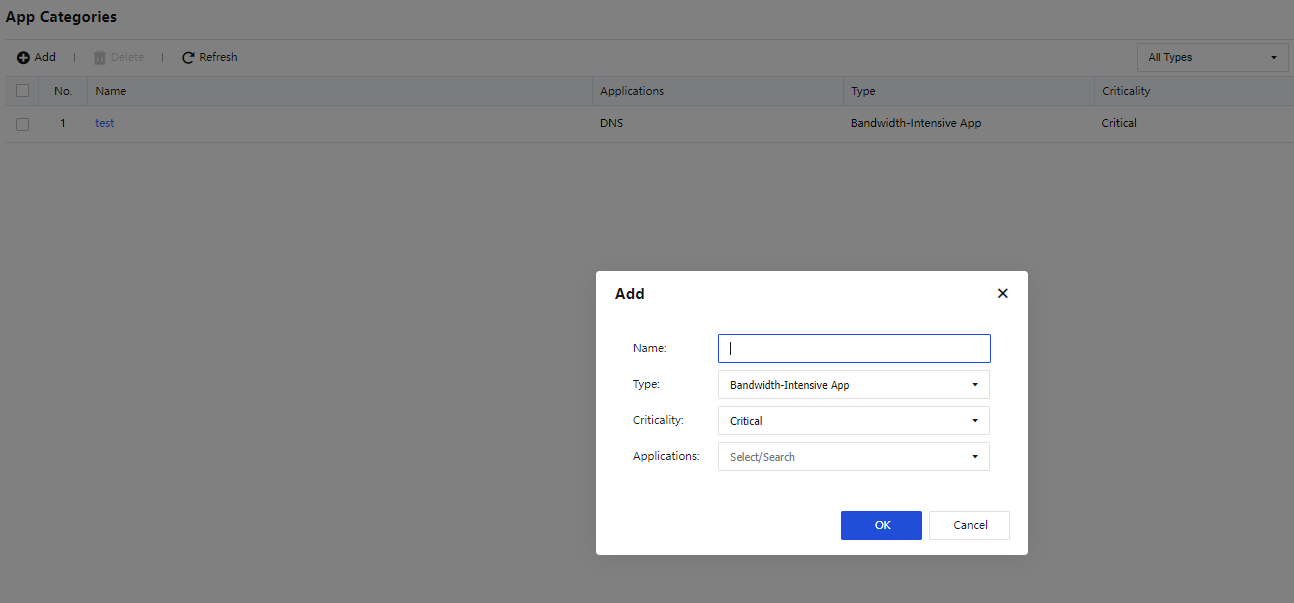Click the Type column header

tap(862, 91)
